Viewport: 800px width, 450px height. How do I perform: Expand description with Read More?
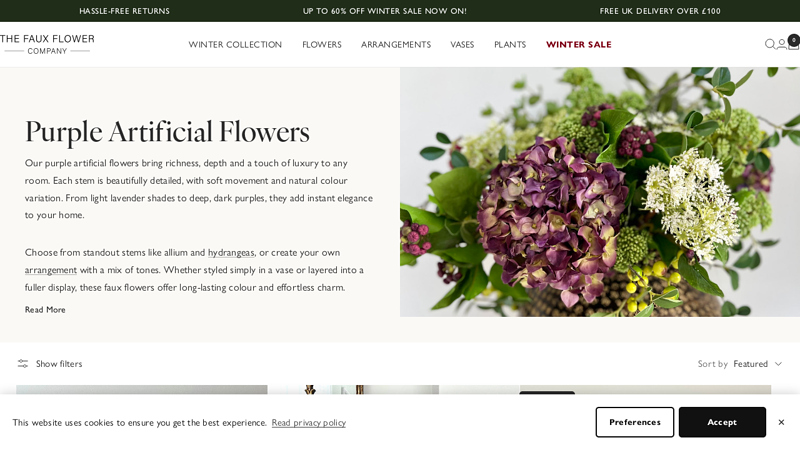pos(45,310)
